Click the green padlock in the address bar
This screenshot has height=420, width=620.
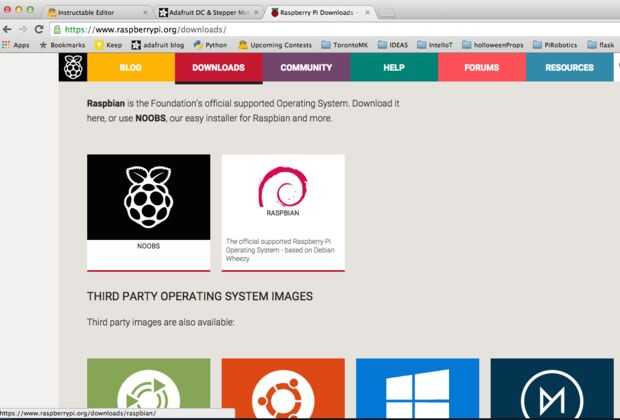[57, 30]
